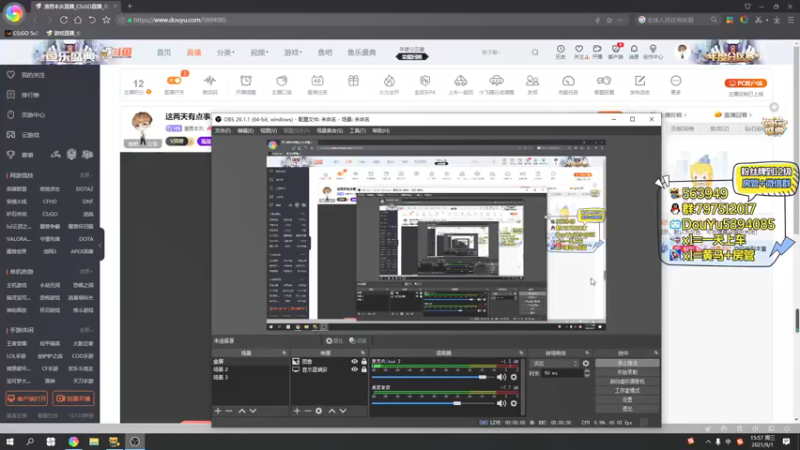Move scene down in OBS scenes list
Viewport: 800px width, 450px height.
253,411
